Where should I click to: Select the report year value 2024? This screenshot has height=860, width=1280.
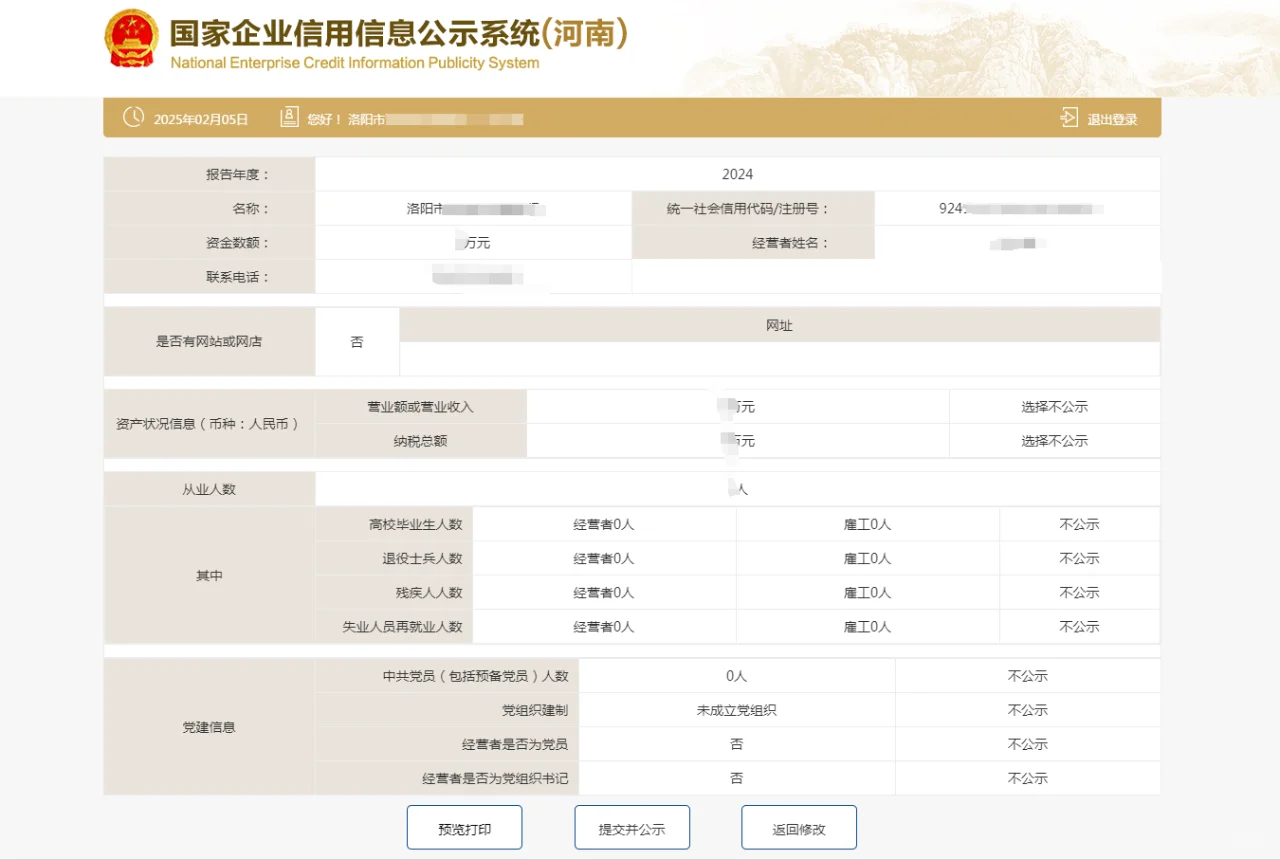[x=737, y=175]
